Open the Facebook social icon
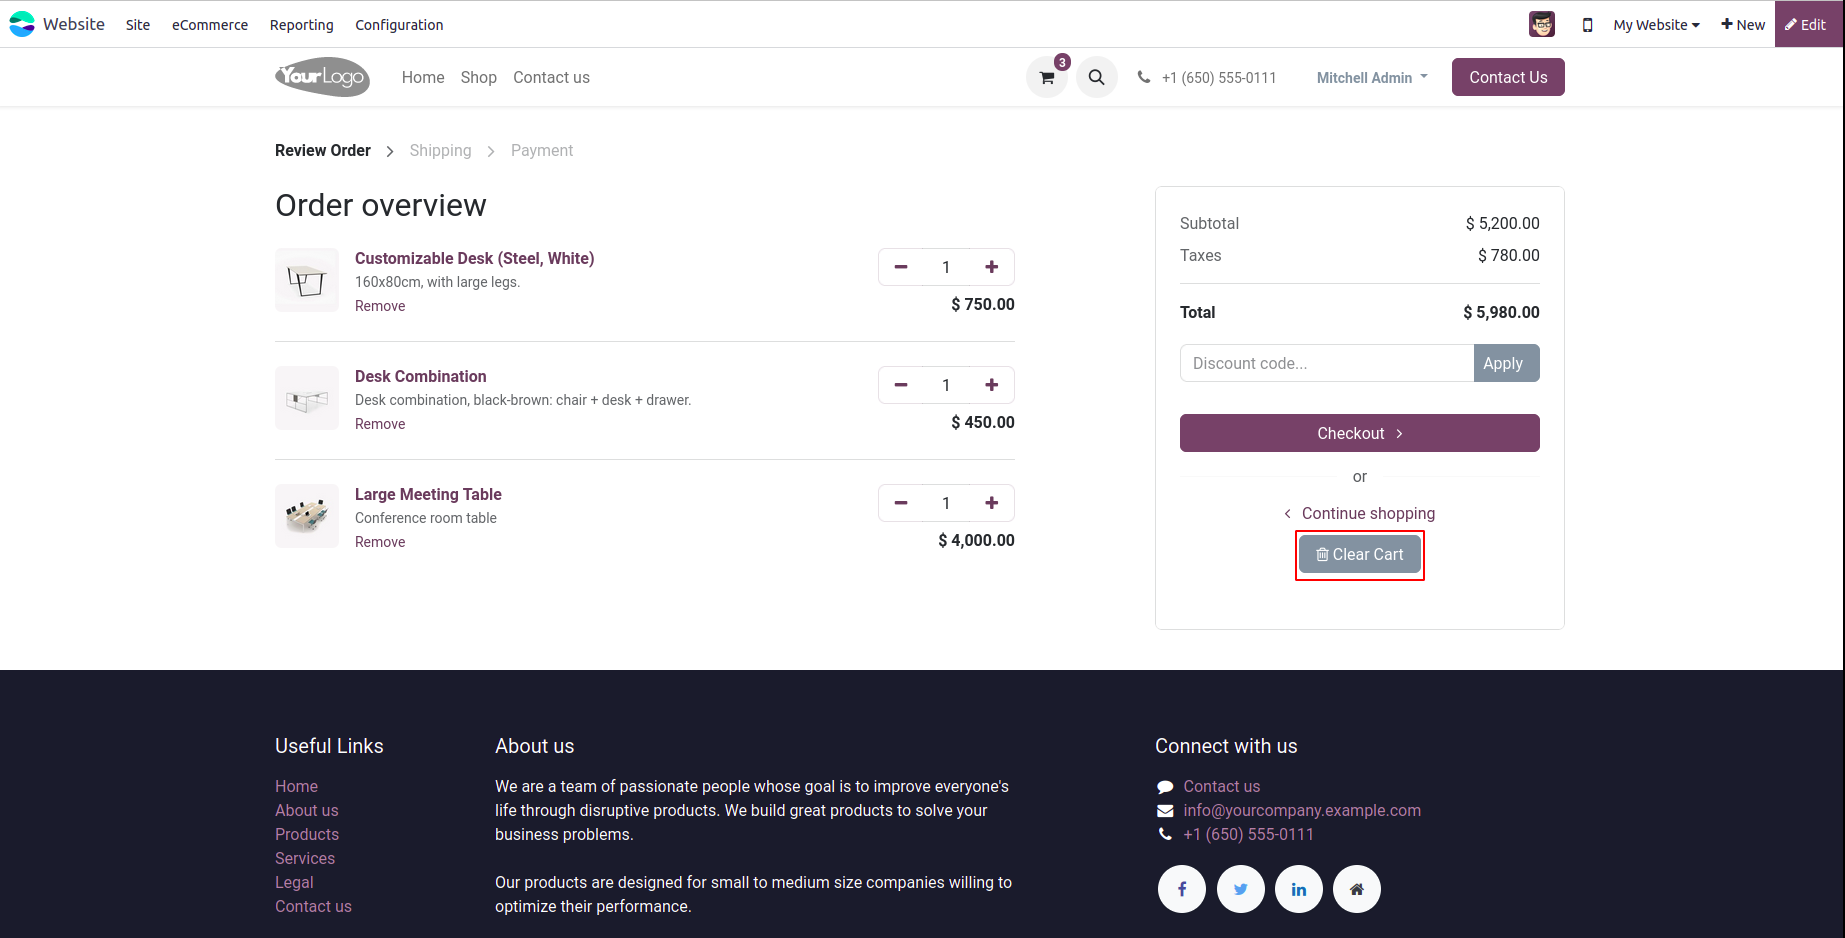 point(1182,889)
